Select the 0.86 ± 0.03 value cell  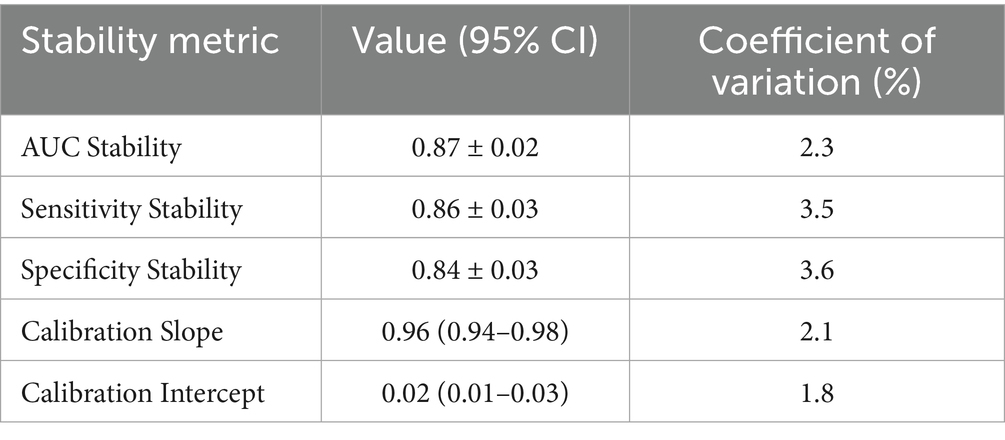(x=474, y=209)
